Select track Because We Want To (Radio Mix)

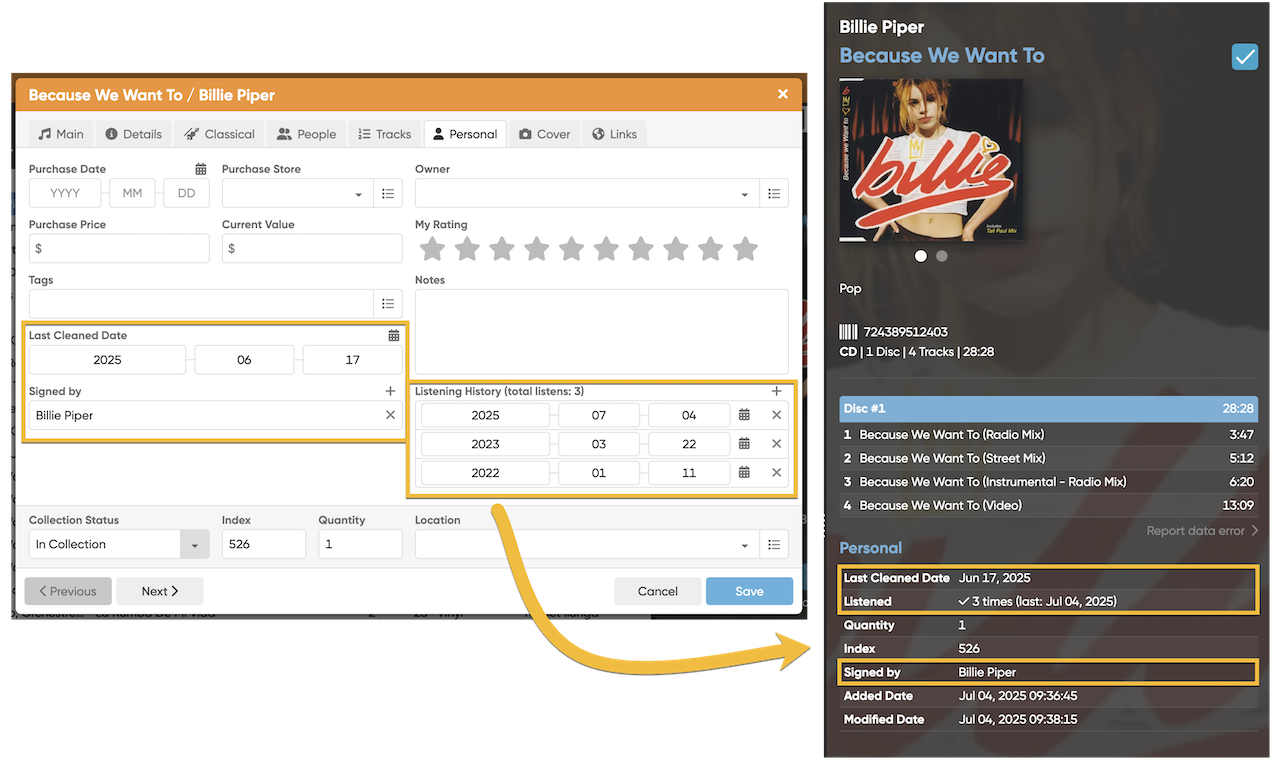[x=1048, y=435]
